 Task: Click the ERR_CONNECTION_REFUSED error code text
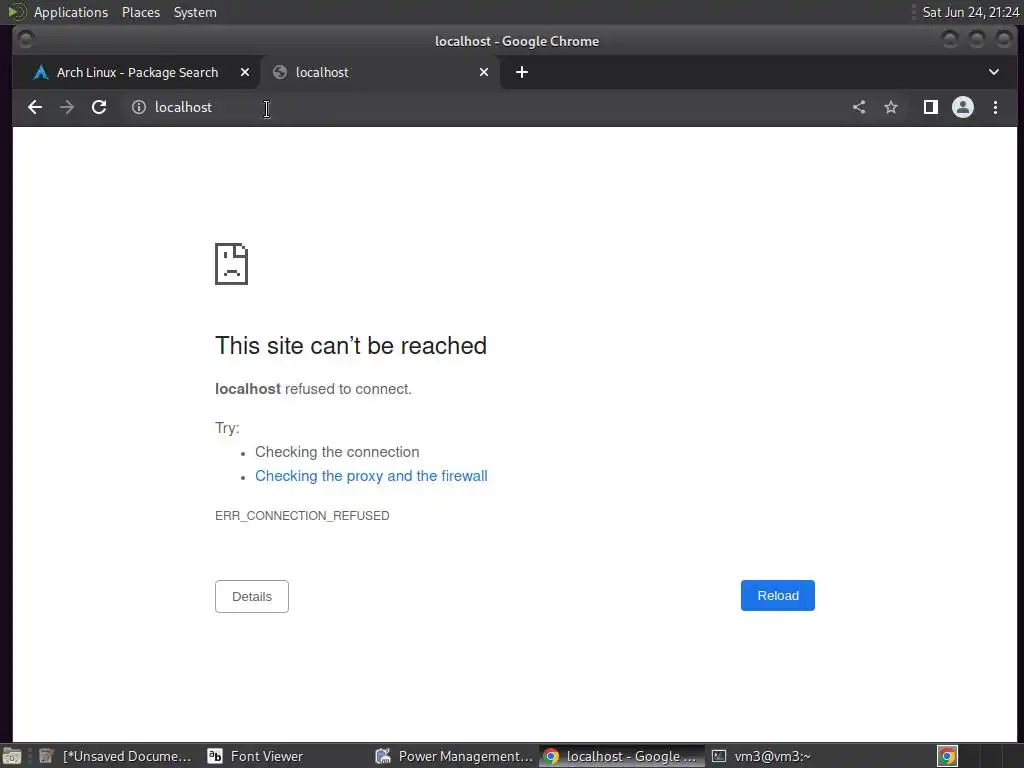(302, 516)
